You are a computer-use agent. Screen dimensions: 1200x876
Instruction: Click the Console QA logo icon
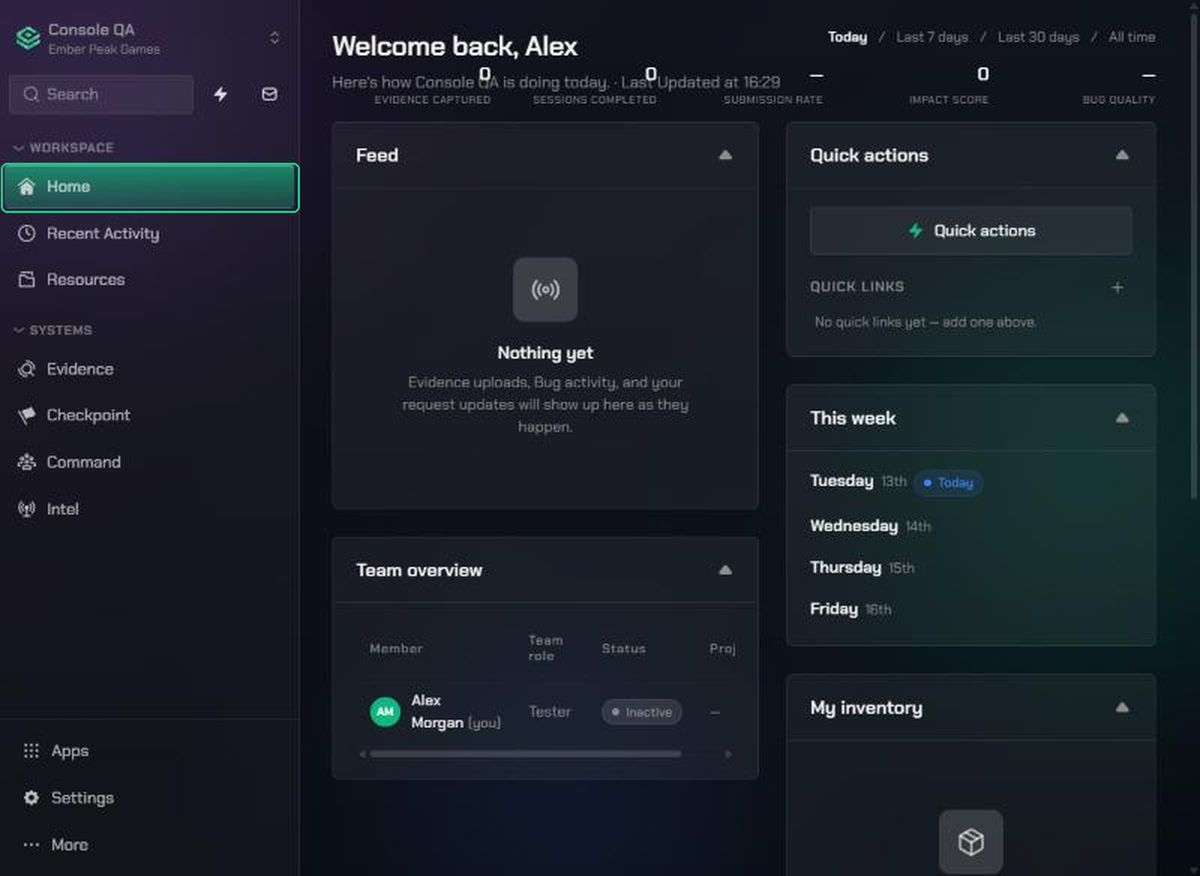(28, 38)
